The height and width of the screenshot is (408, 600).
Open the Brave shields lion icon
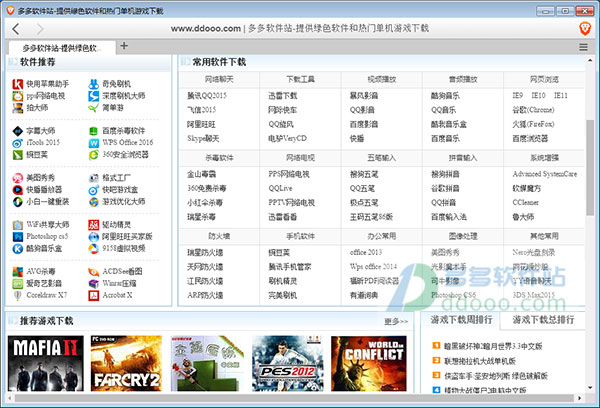(x=585, y=28)
